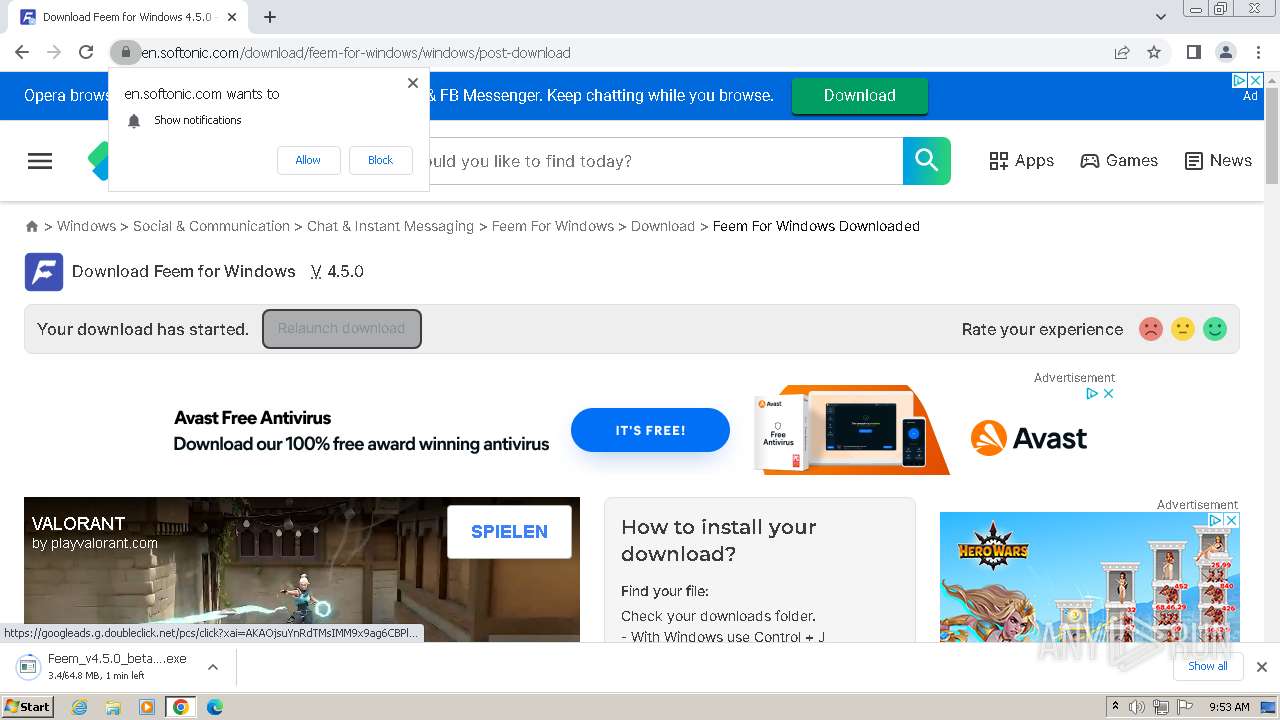Screen dimensions: 1280x720
Task: Click the volume speaker tray icon
Action: pyautogui.click(x=1137, y=707)
